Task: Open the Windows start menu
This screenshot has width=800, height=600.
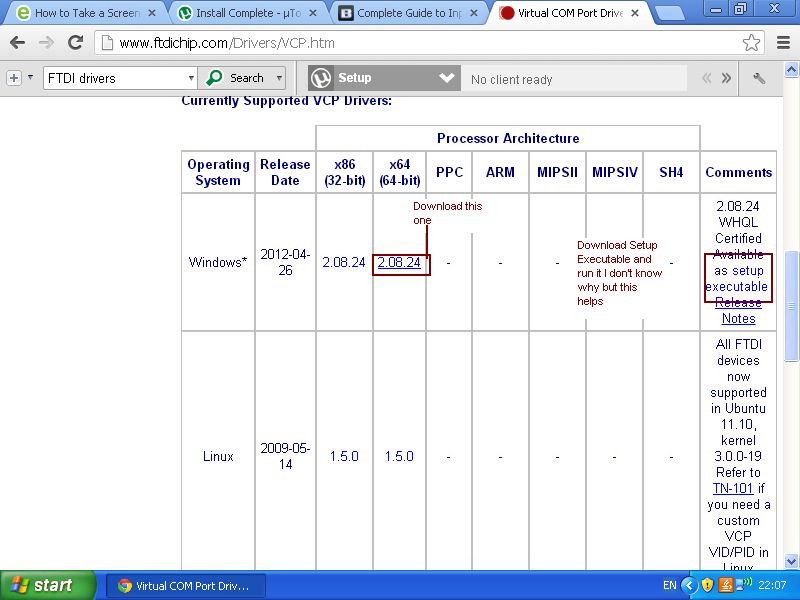Action: click(x=47, y=585)
